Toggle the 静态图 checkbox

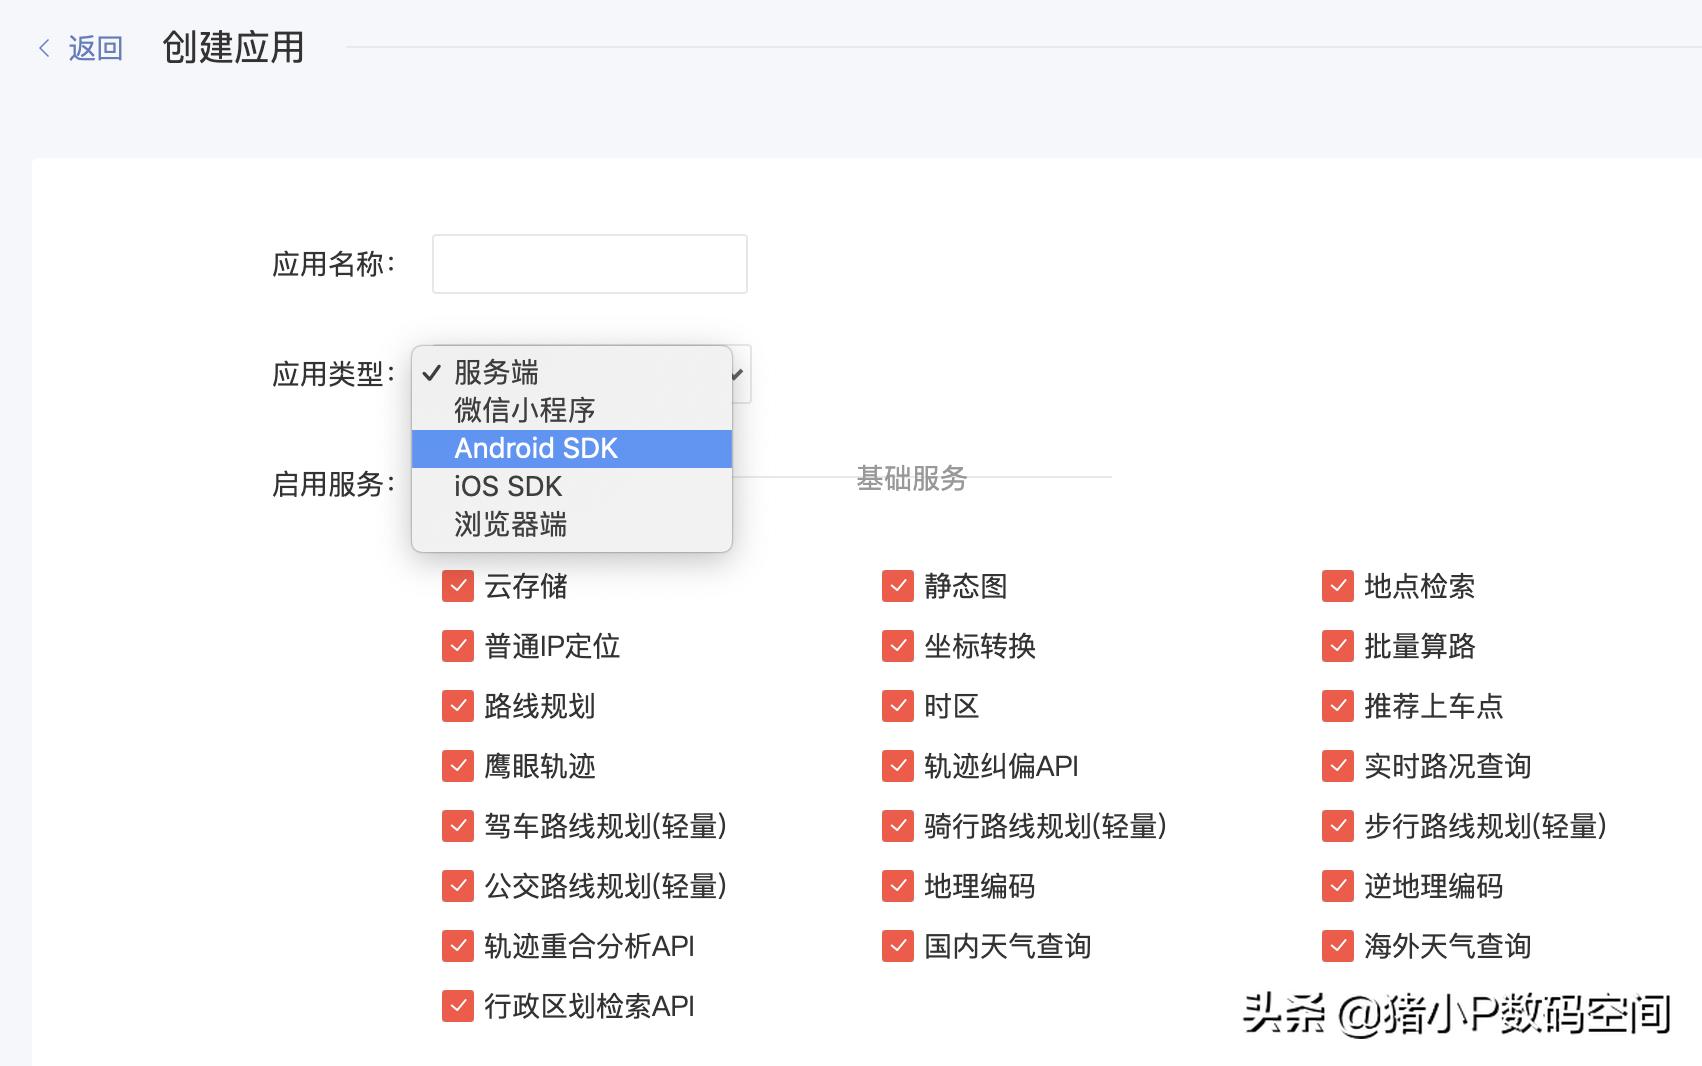[898, 586]
